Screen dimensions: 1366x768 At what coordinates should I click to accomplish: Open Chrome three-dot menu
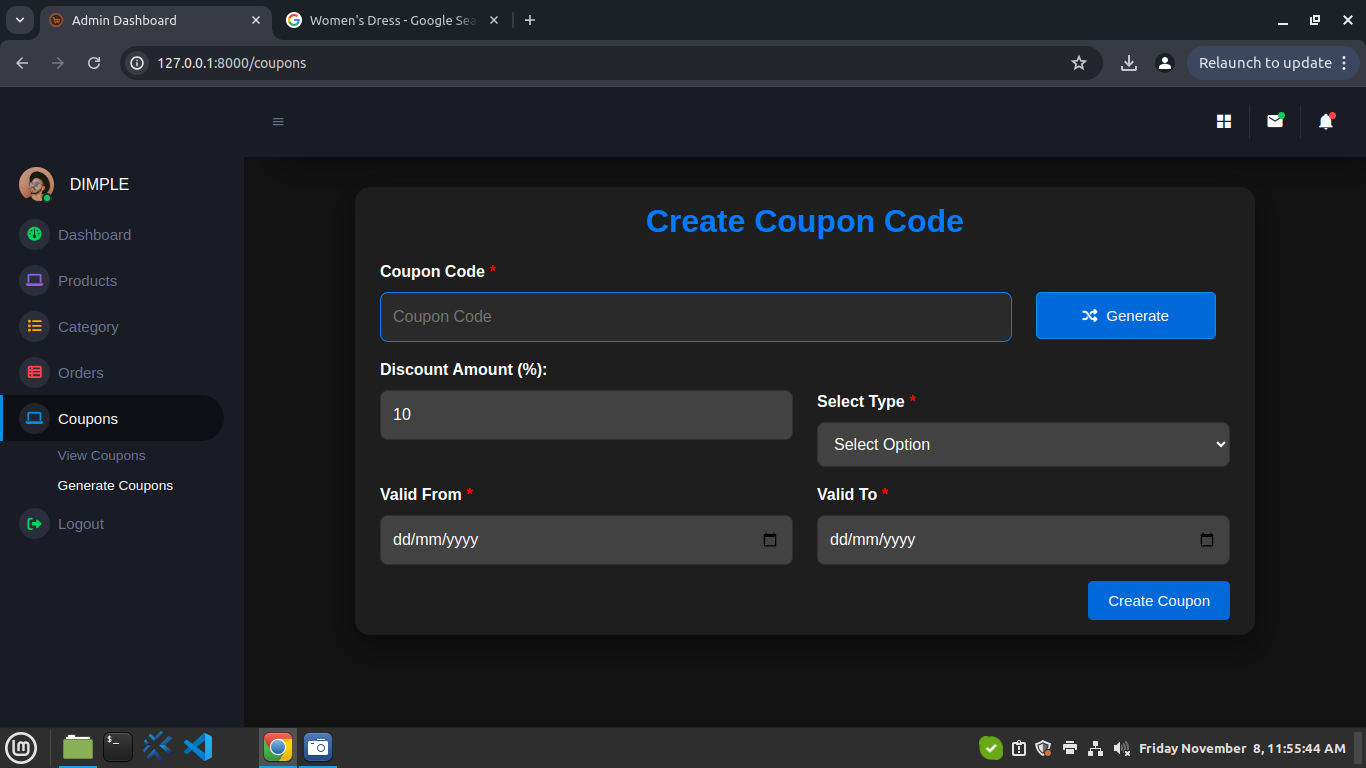pos(1346,63)
